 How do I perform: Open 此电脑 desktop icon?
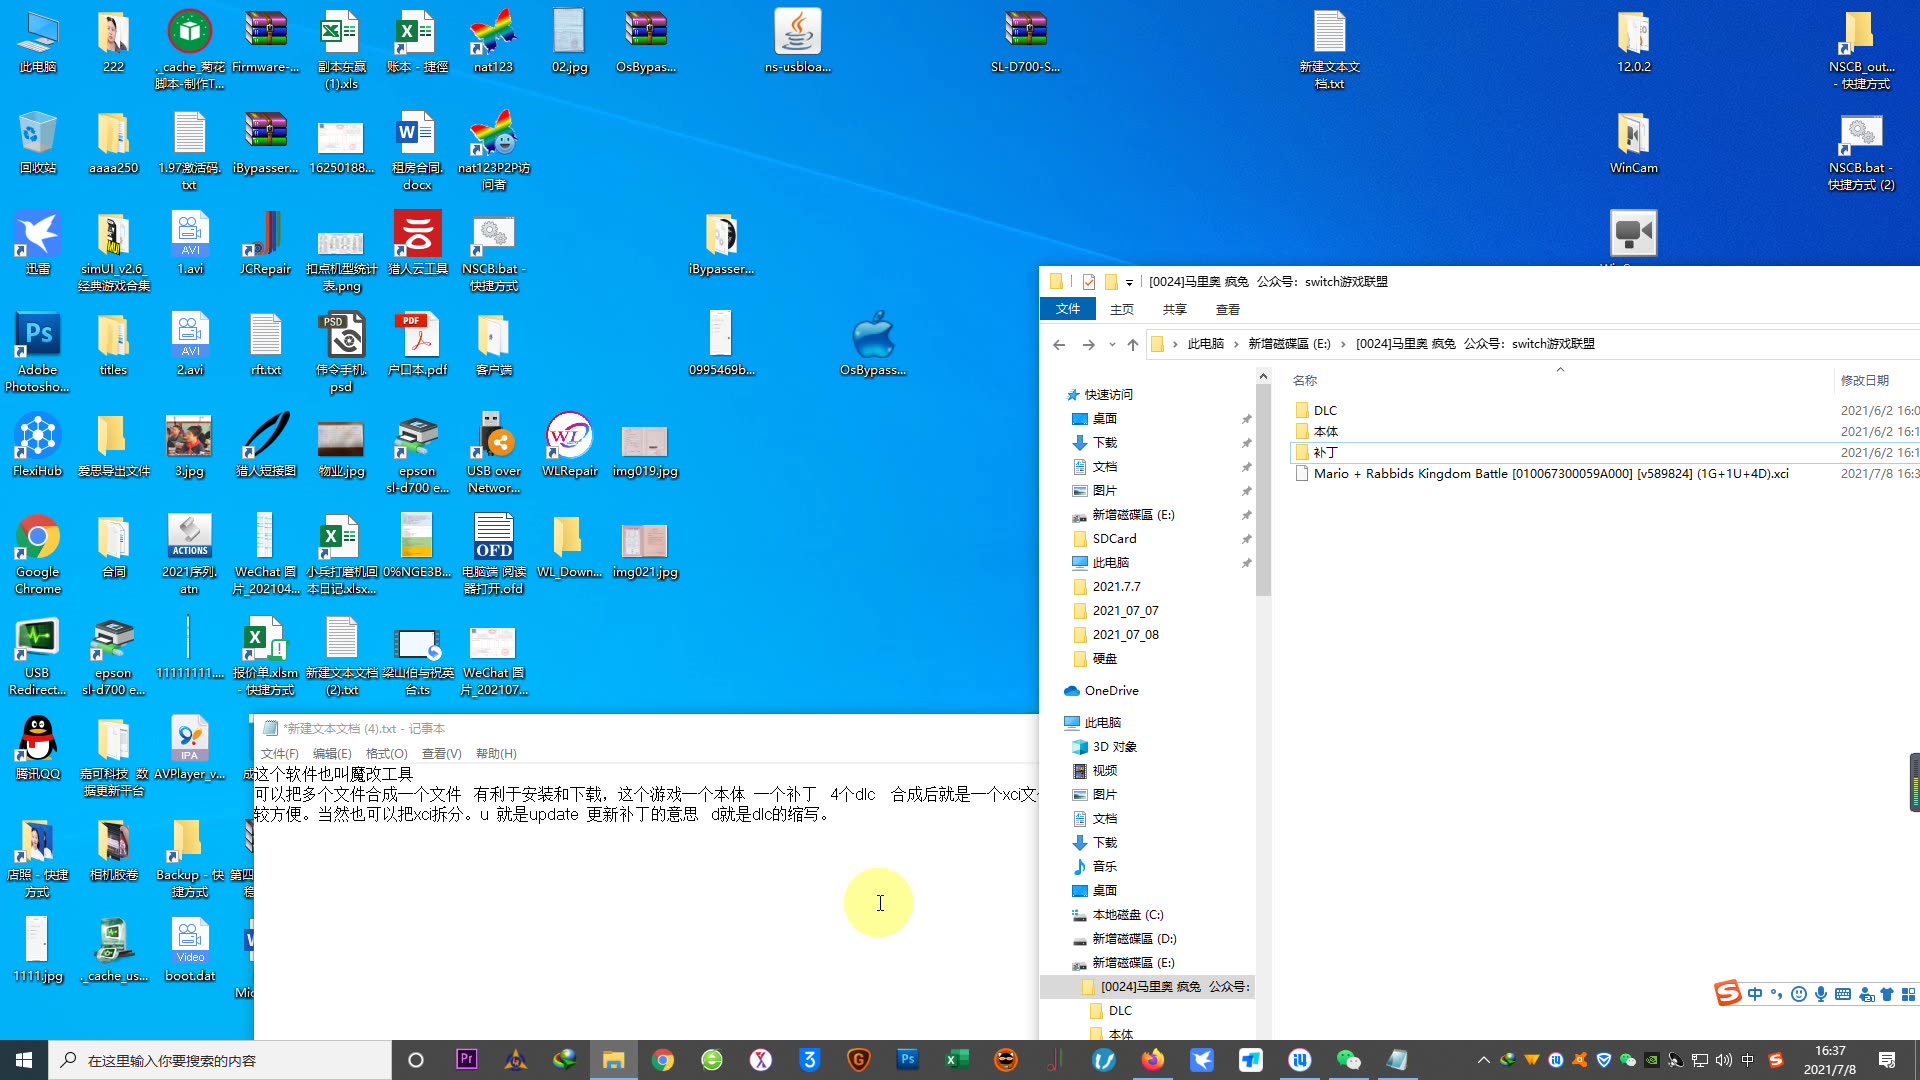tap(38, 42)
